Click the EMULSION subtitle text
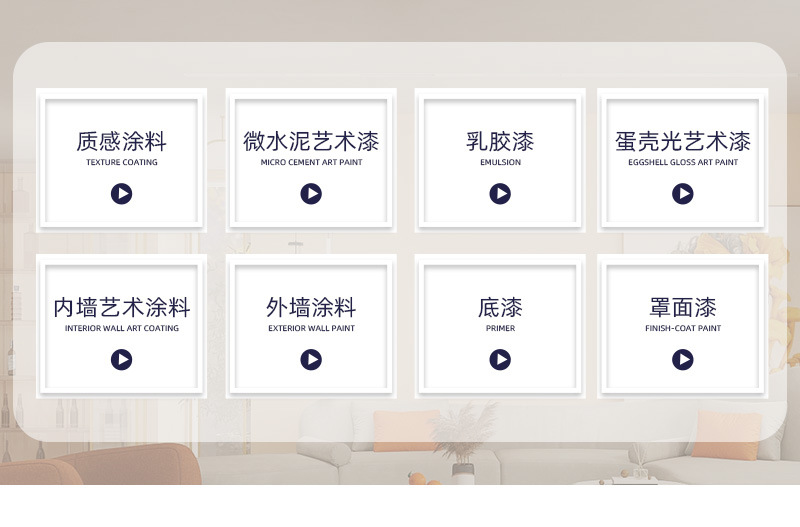 click(x=500, y=162)
